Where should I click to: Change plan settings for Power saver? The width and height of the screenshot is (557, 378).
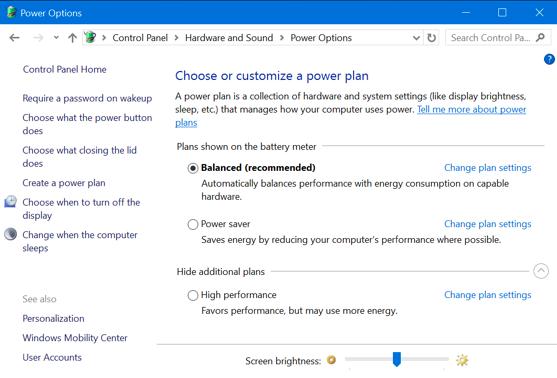click(488, 223)
